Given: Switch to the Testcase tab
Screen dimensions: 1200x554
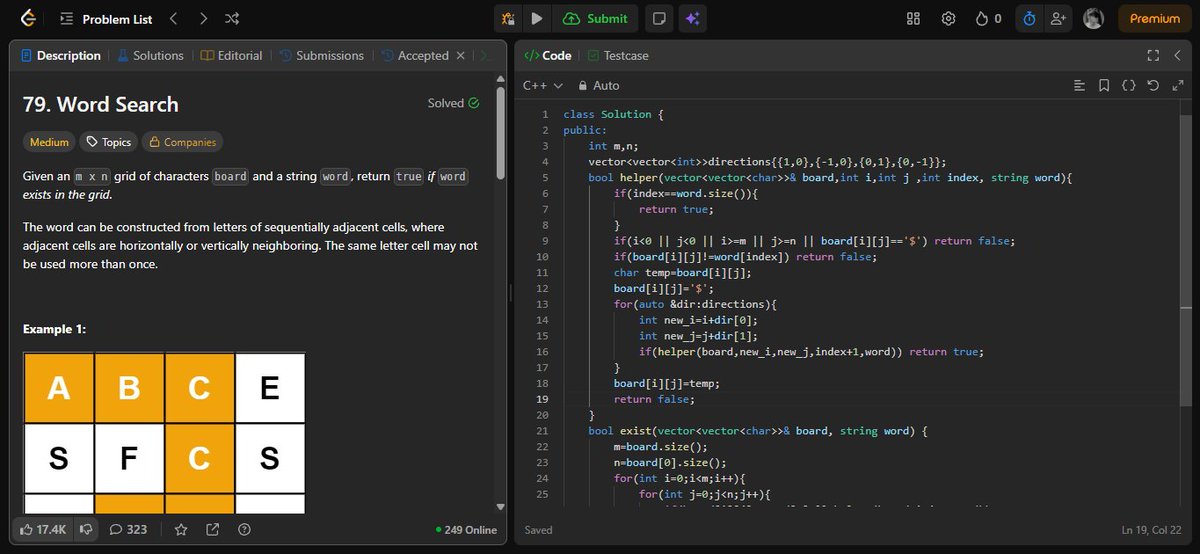Looking at the screenshot, I should (618, 55).
